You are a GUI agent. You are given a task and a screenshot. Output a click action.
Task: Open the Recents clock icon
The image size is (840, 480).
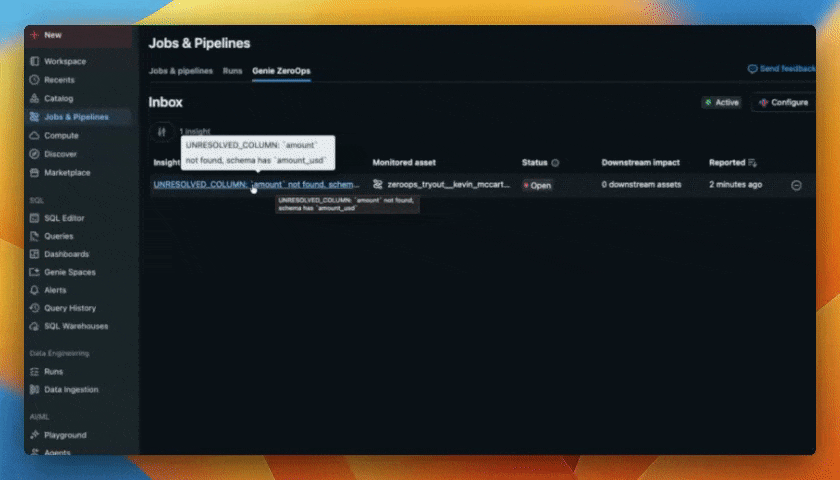(35, 80)
